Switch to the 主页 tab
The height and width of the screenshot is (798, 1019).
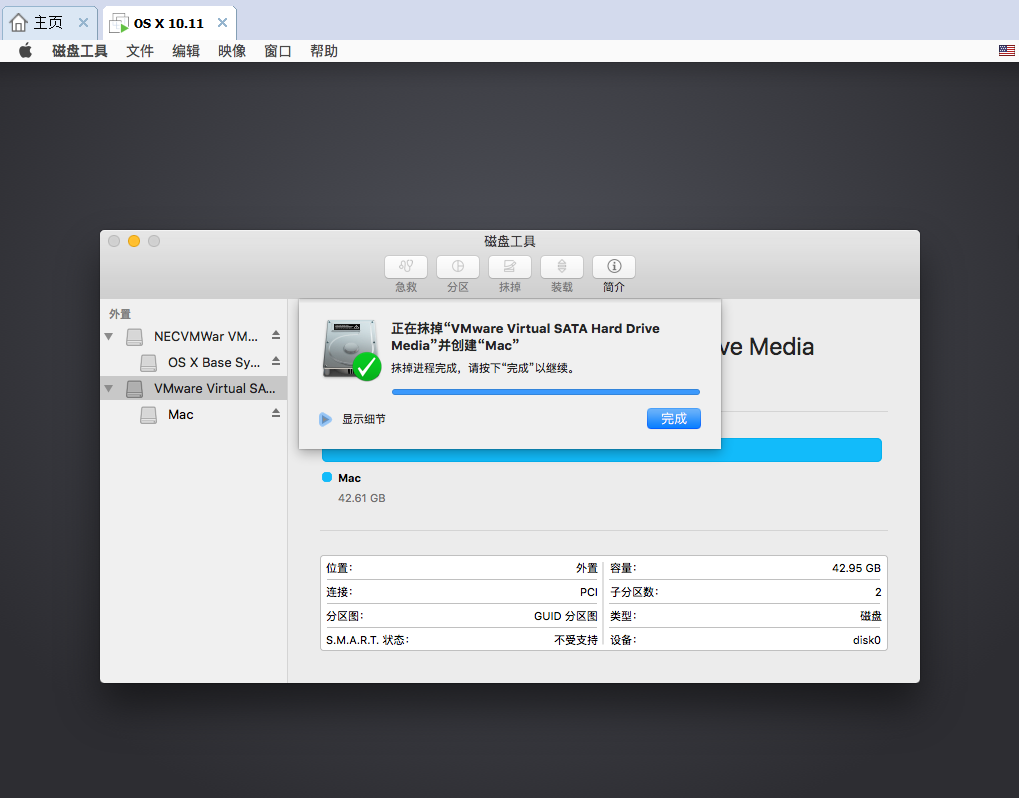50,23
